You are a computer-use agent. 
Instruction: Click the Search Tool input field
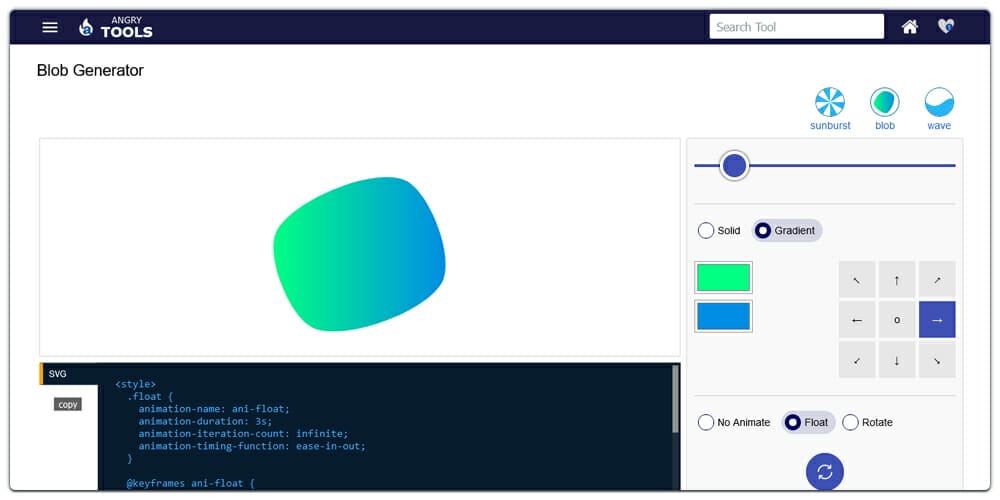796,27
